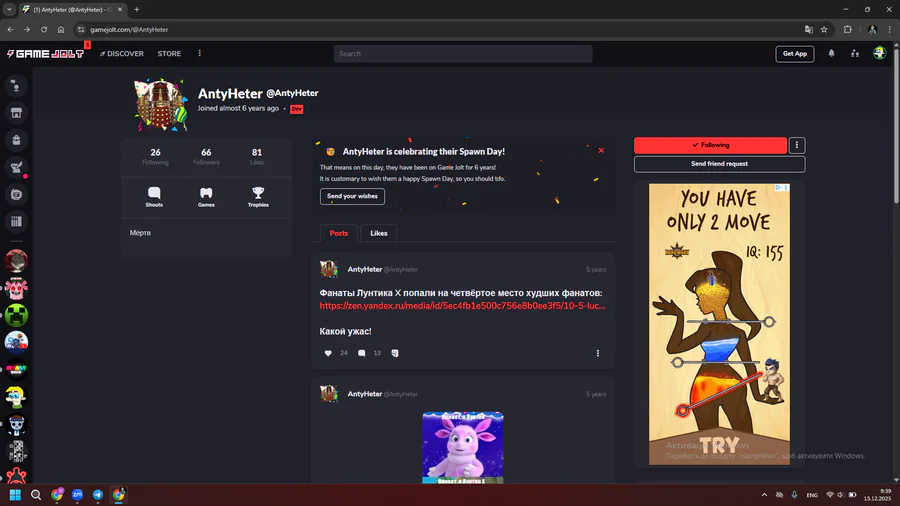900x506 pixels.
Task: Switch to the Posts tab
Action: [339, 233]
